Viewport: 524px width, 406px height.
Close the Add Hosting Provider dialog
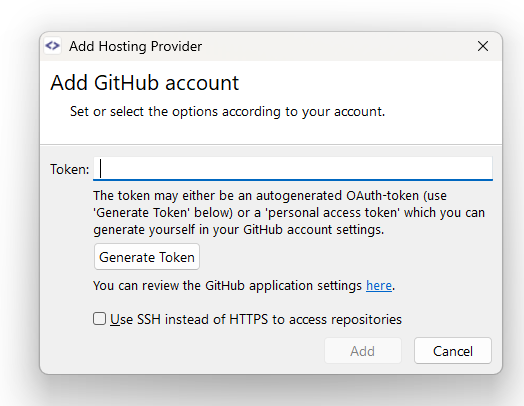(x=483, y=46)
